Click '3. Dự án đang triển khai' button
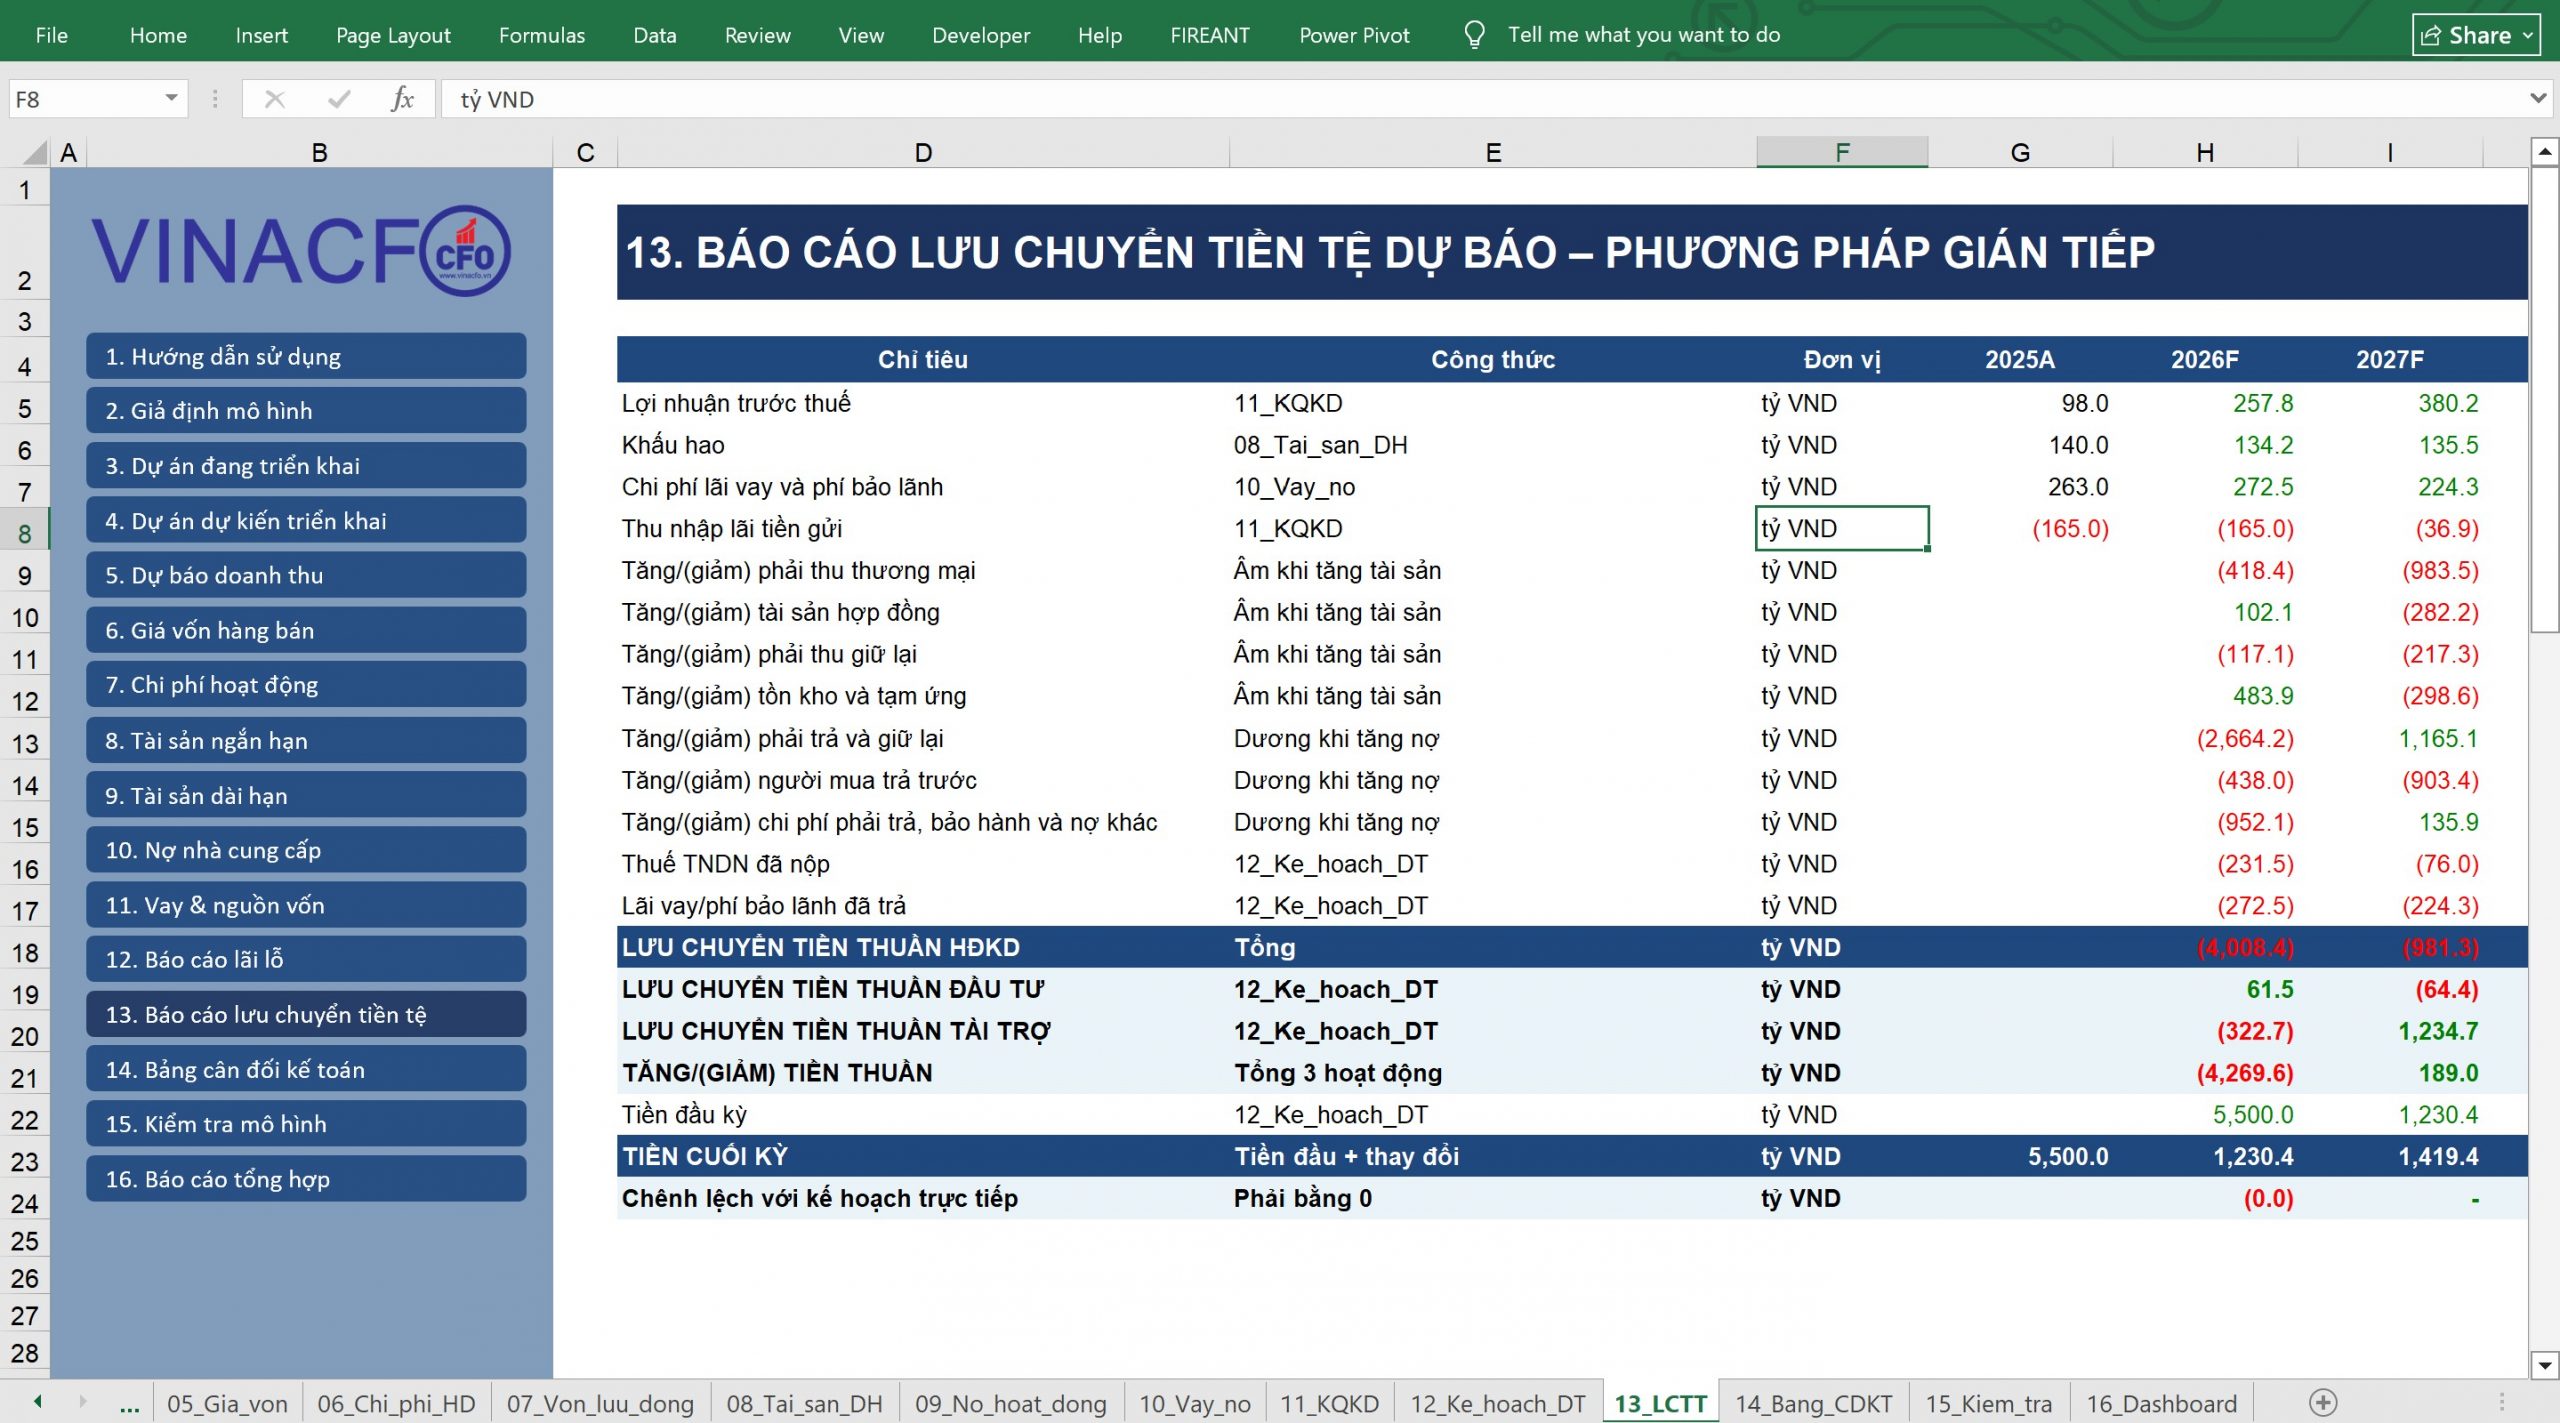This screenshot has width=2560, height=1423. click(x=306, y=466)
